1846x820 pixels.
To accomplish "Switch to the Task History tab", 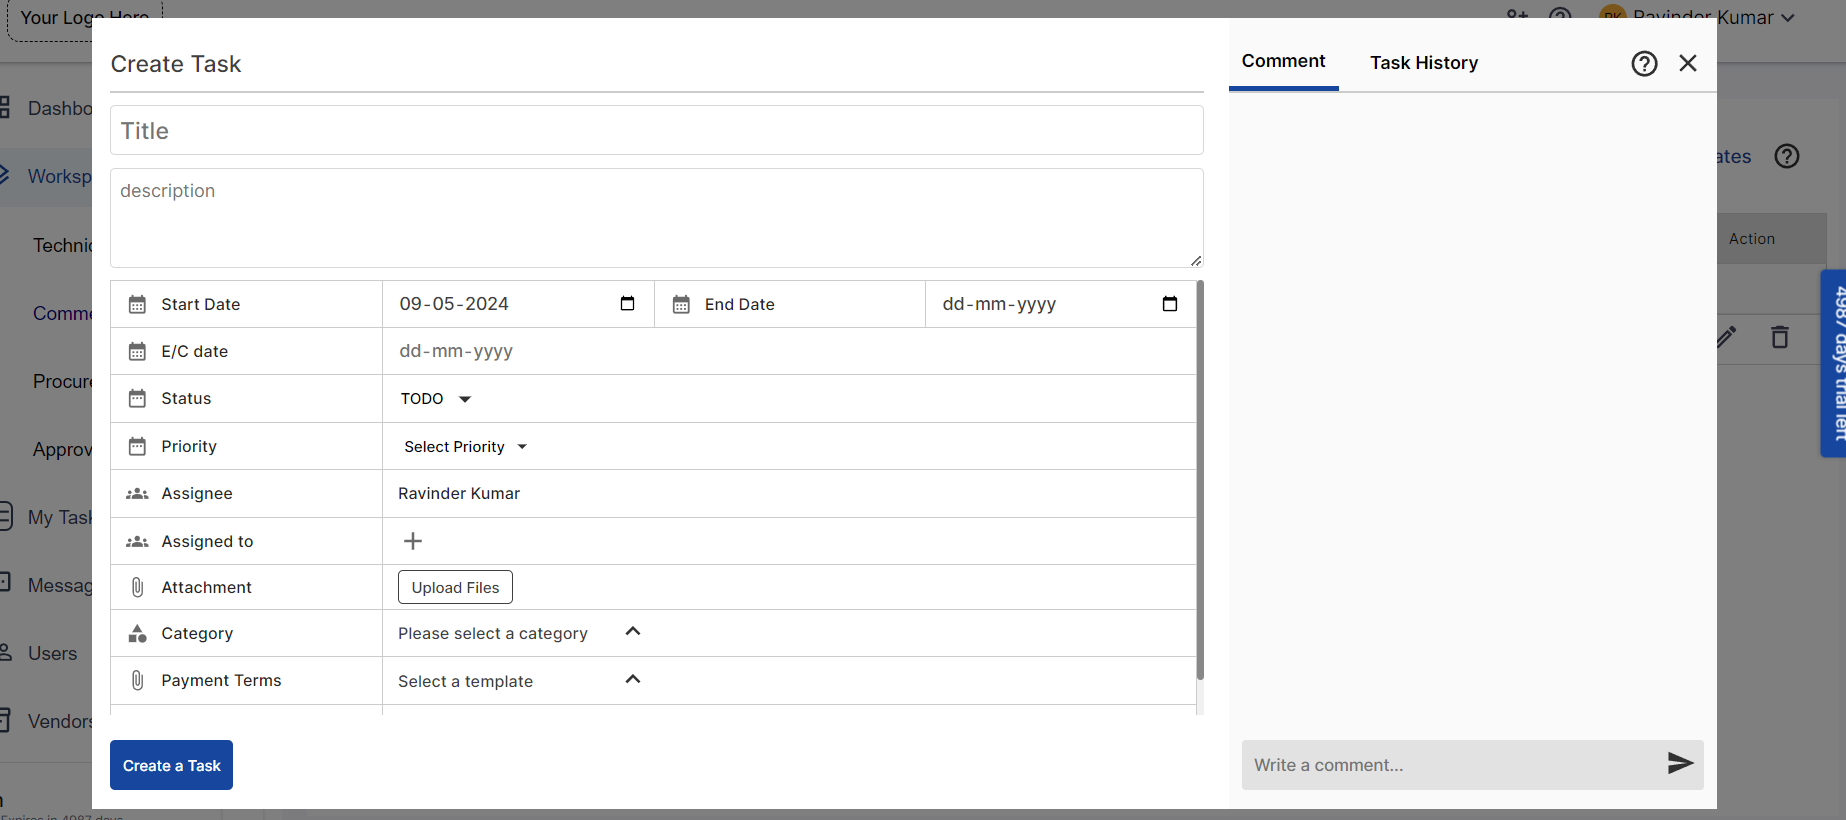I will coord(1424,63).
